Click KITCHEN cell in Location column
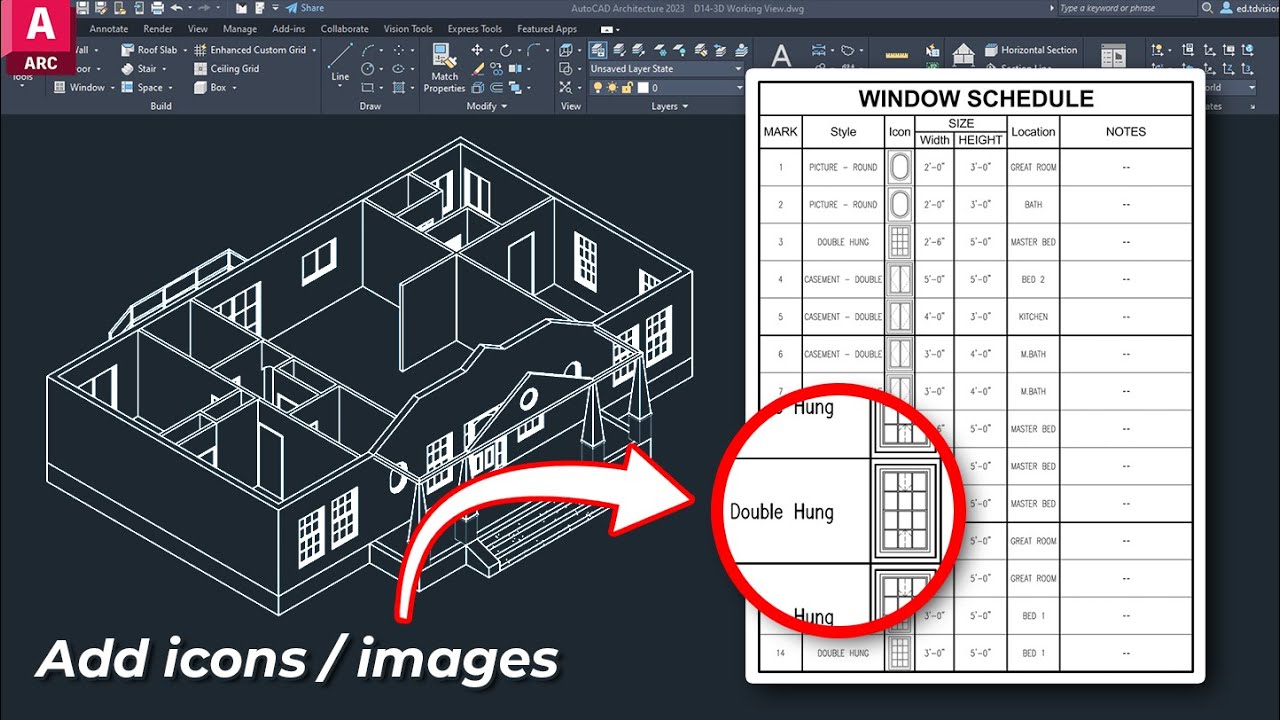The height and width of the screenshot is (720, 1280). pyautogui.click(x=1033, y=317)
